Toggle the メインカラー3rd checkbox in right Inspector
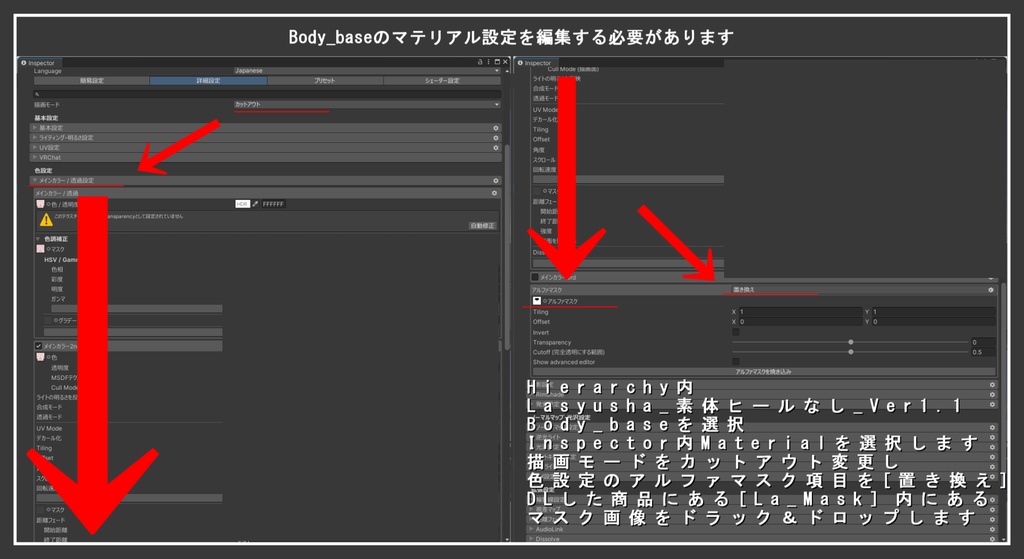 [x=535, y=278]
